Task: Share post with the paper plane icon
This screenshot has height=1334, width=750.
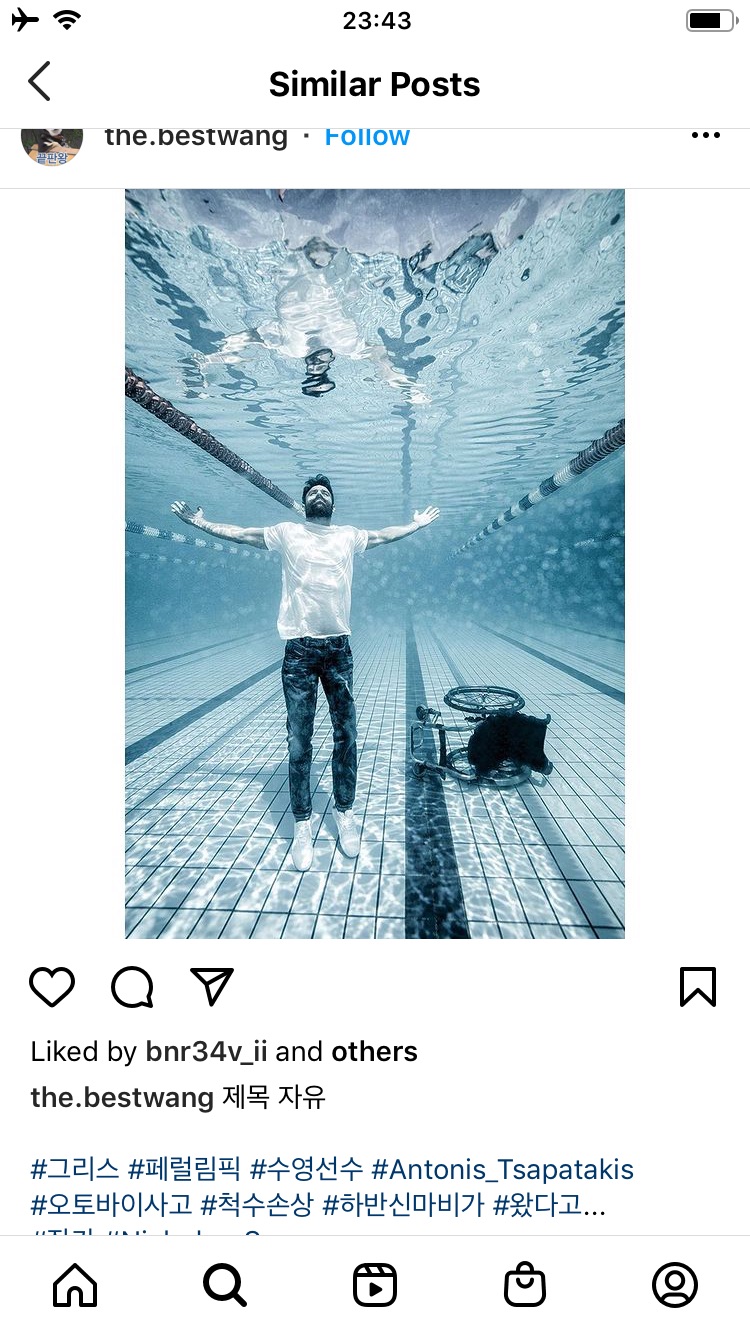Action: [212, 987]
